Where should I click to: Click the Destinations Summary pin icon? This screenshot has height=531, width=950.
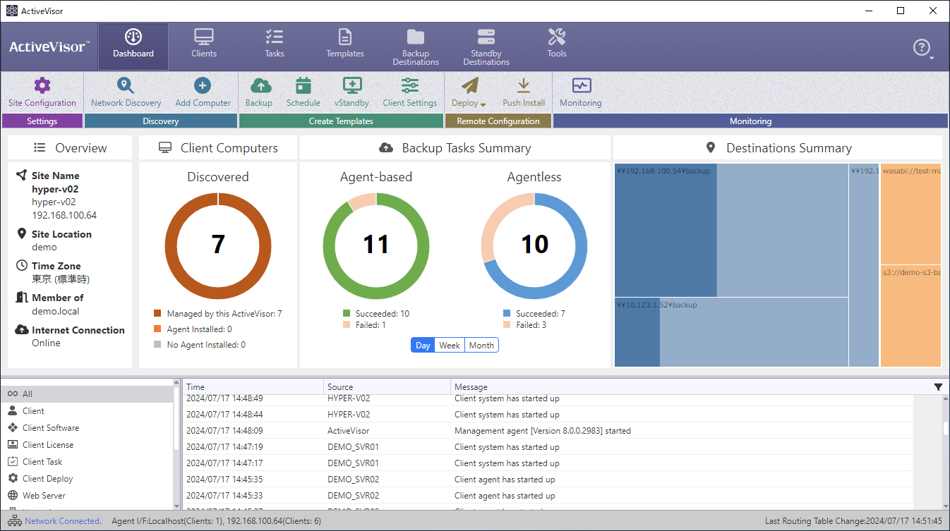[711, 147]
